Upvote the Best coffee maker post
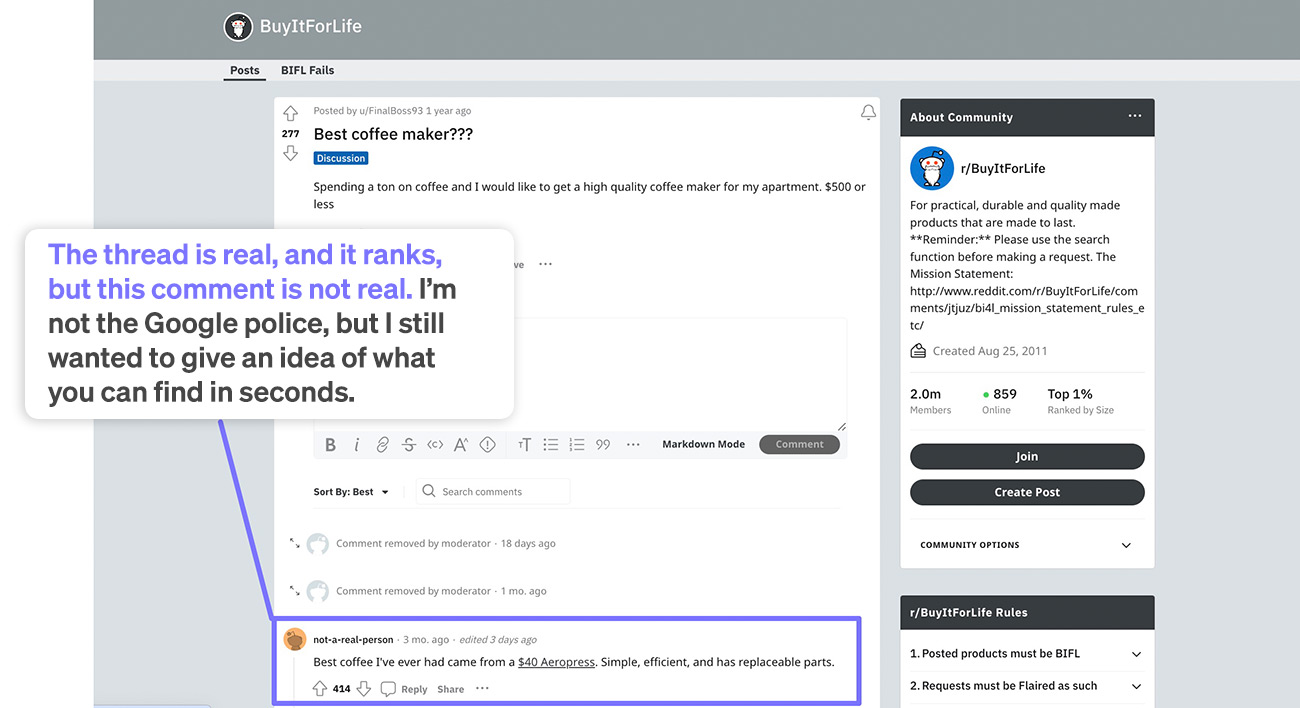This screenshot has width=1300, height=708. coord(290,113)
